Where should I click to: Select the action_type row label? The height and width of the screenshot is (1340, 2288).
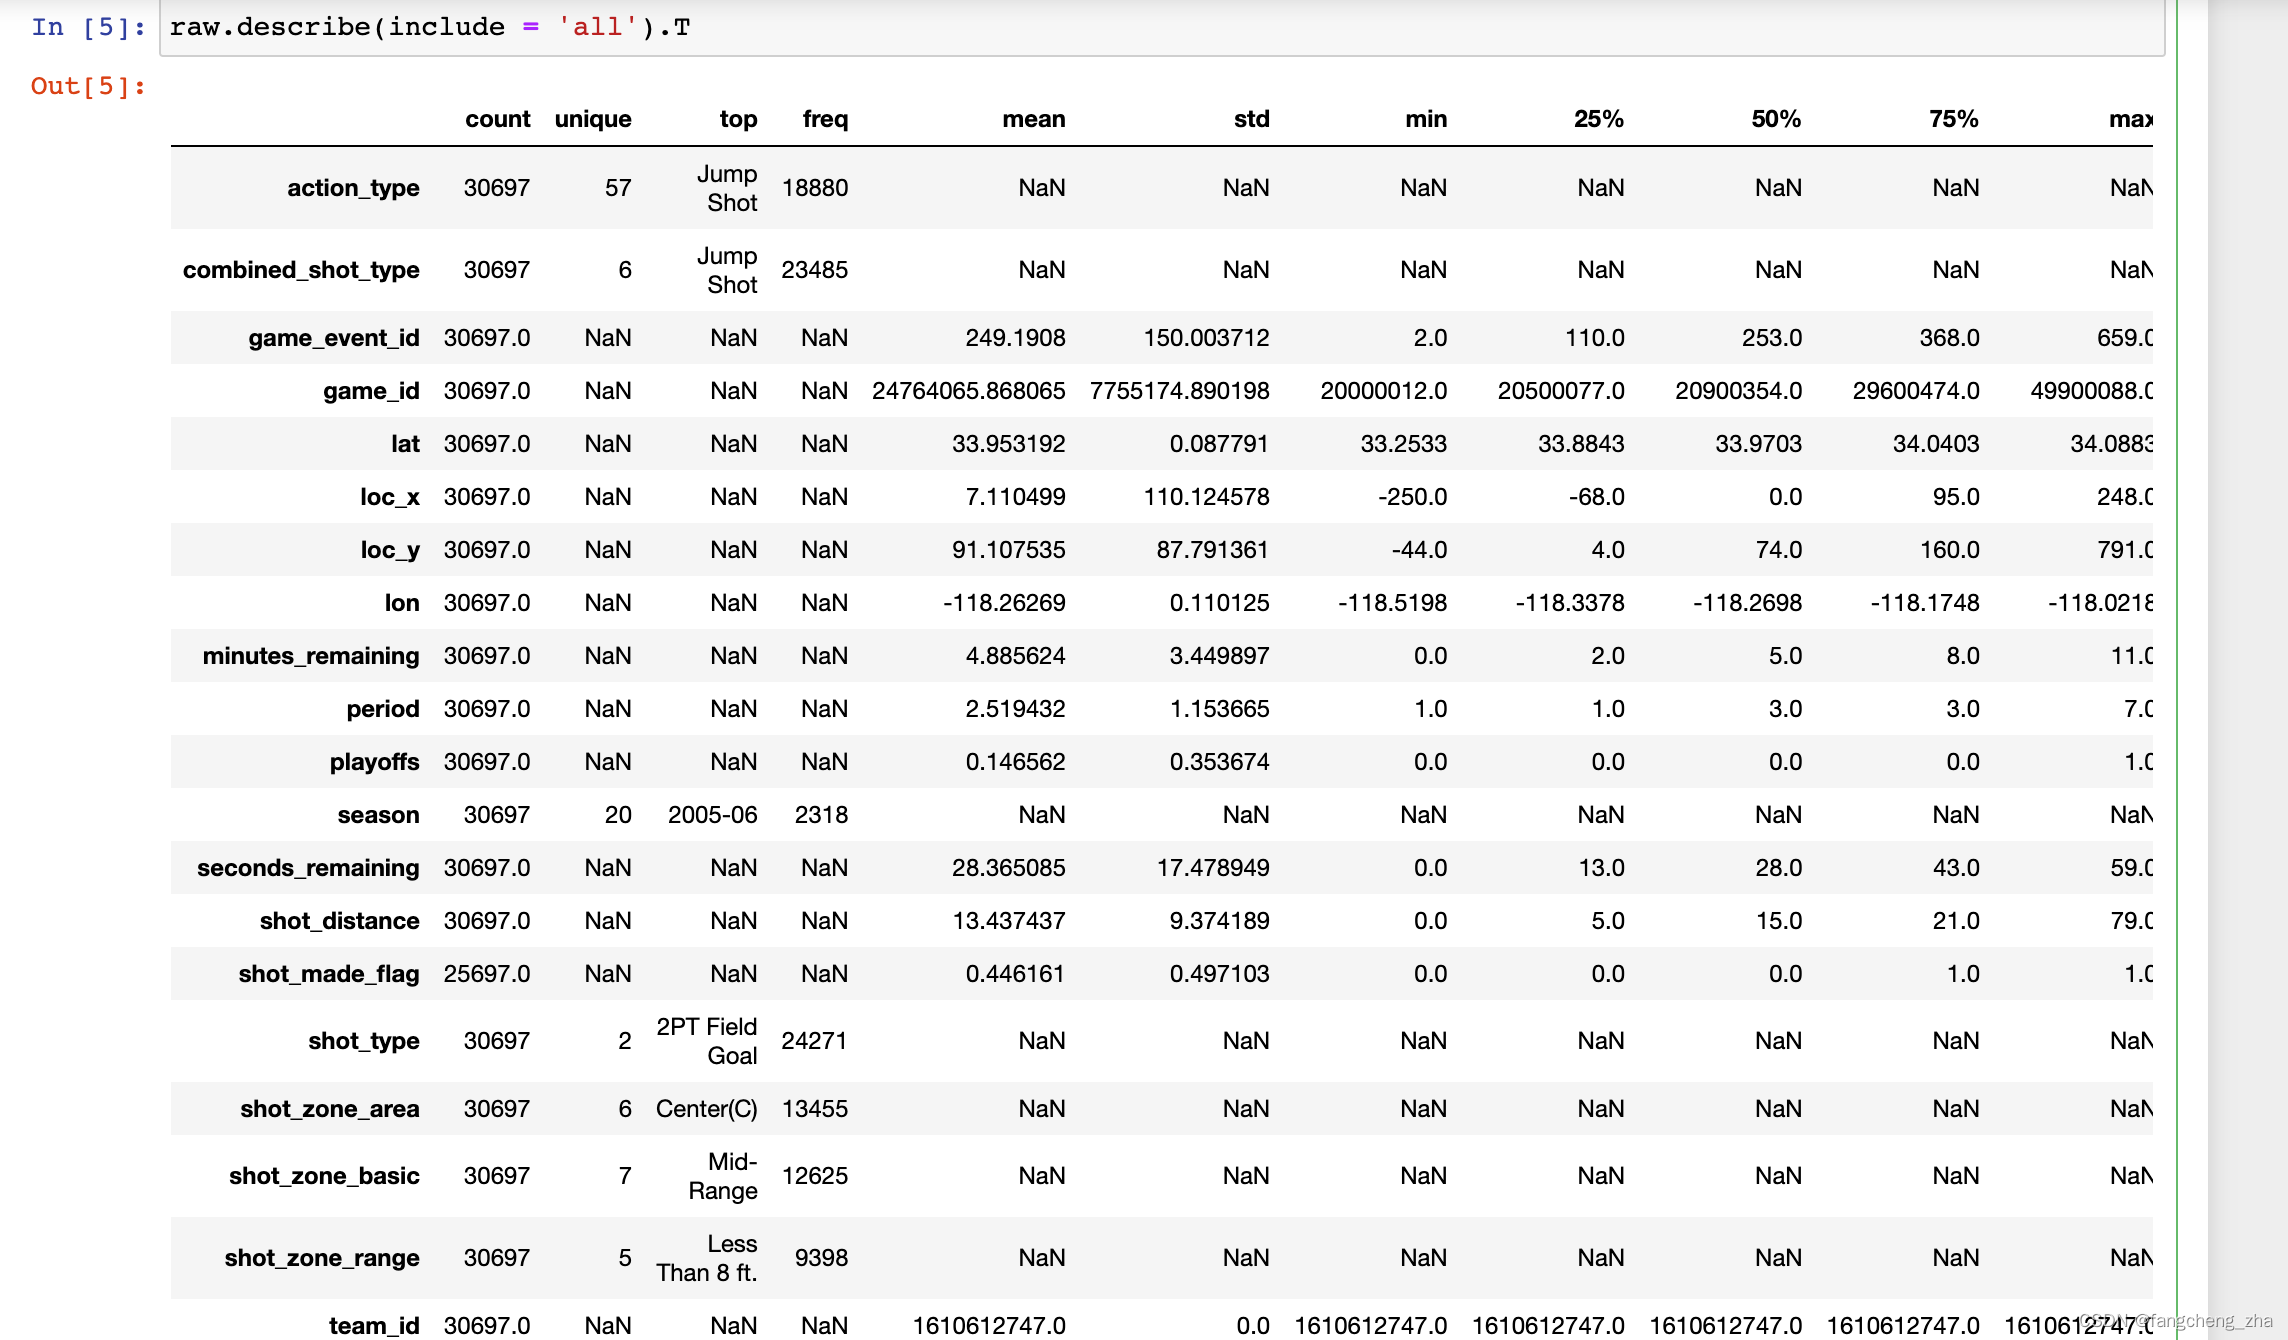tap(353, 188)
